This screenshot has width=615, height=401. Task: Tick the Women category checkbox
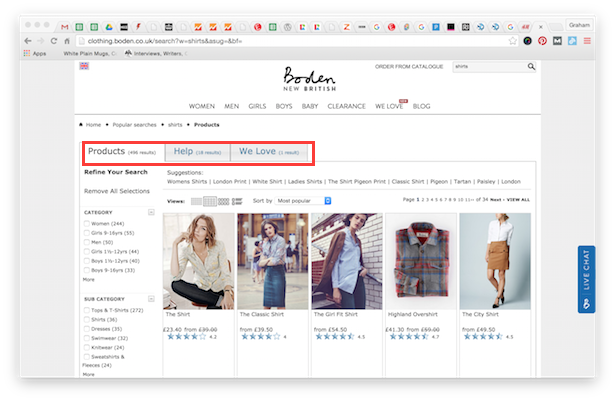pos(88,223)
